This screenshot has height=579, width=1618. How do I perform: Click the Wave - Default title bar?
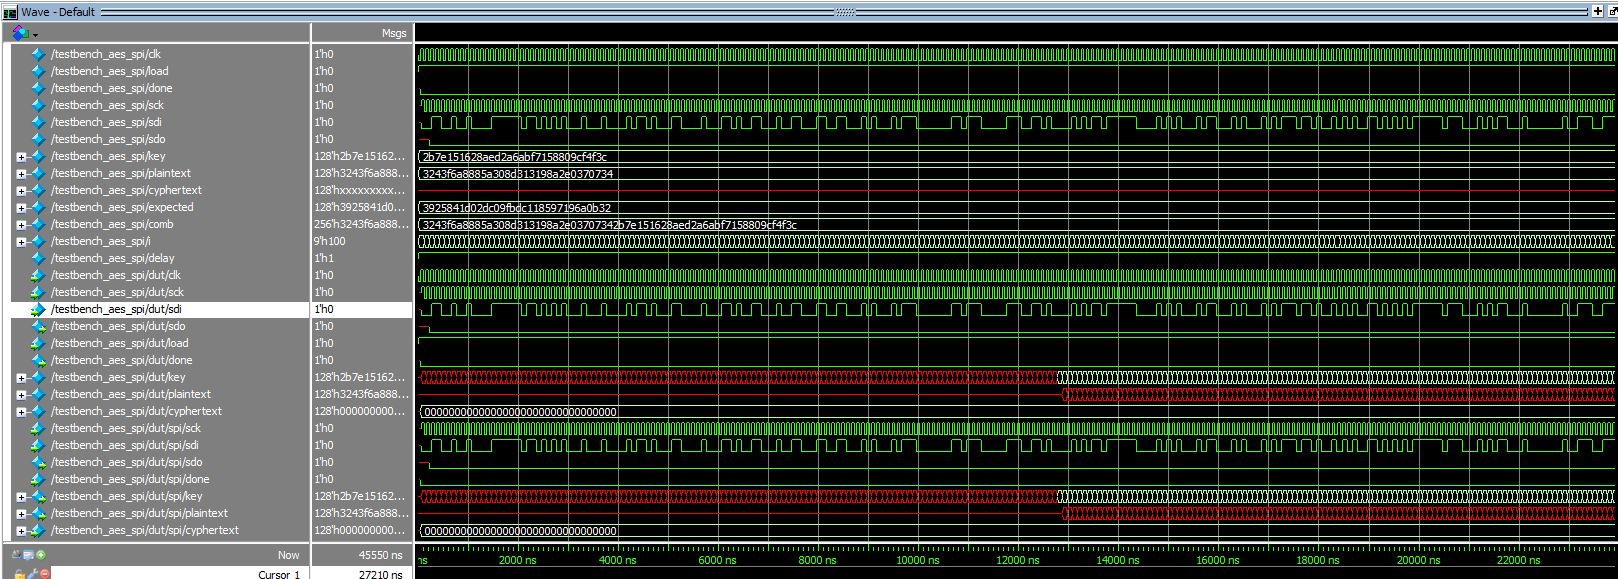(x=809, y=11)
